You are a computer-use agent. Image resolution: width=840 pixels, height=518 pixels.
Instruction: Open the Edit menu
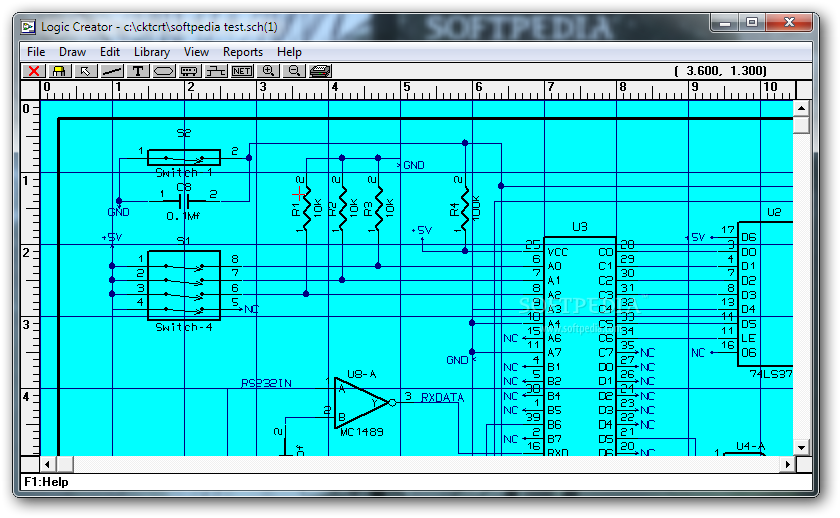[110, 52]
